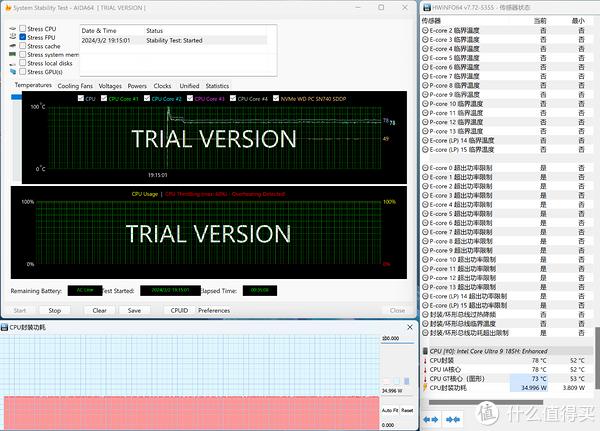Screen dimensions: 600x431
Task: Click the HWiNFO vertical scrollbar thumb
Action: click(597, 357)
